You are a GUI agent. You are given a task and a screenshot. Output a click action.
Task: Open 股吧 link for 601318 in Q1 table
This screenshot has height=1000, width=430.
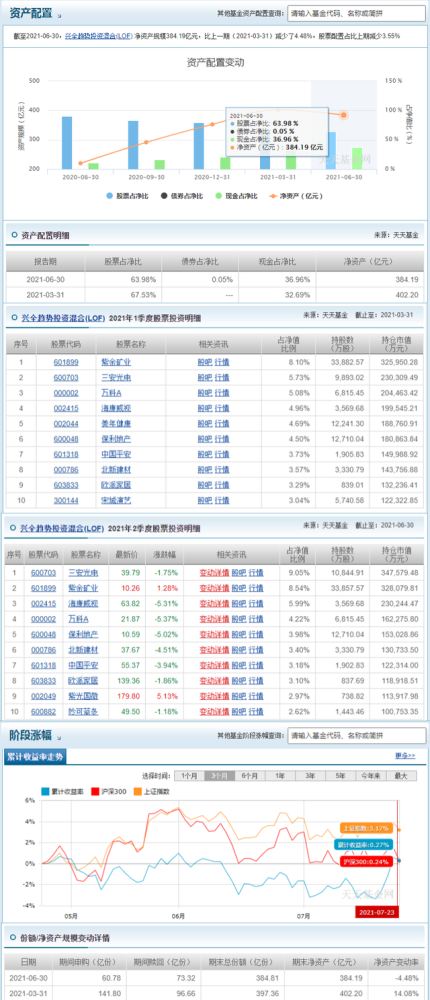pyautogui.click(x=205, y=454)
